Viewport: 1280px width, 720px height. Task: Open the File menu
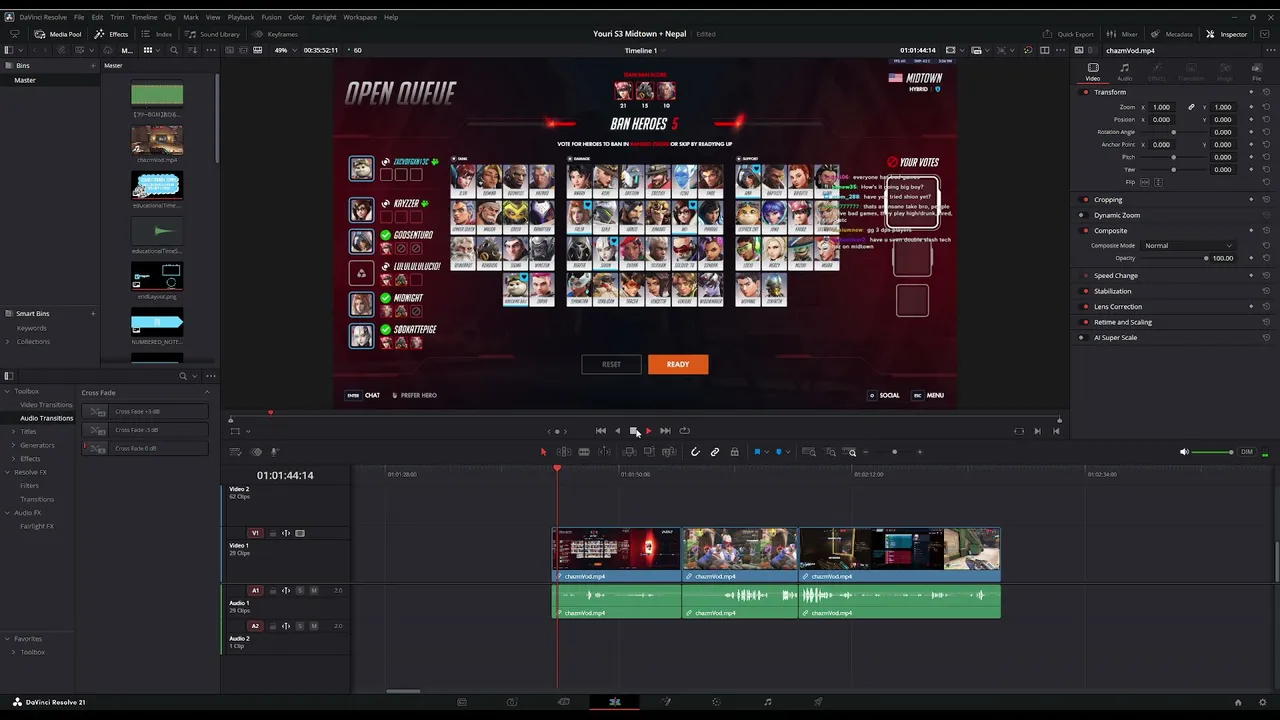pyautogui.click(x=79, y=17)
